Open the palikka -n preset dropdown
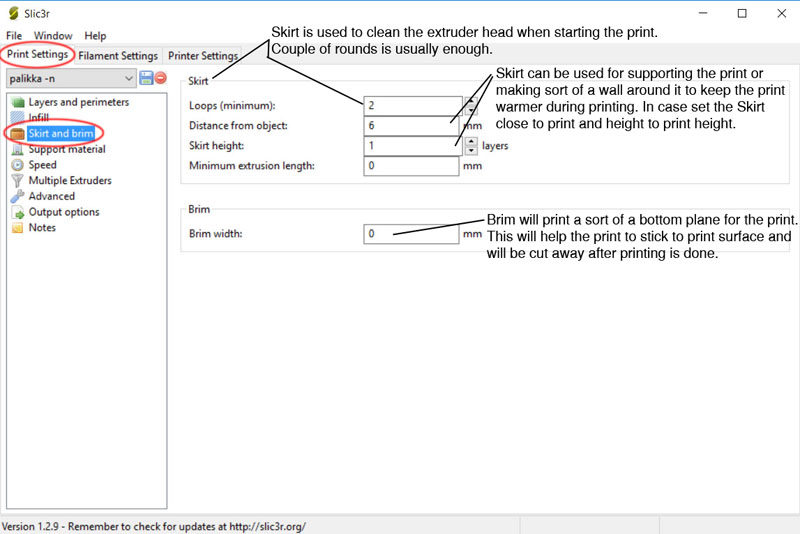This screenshot has width=800, height=534. pos(71,79)
